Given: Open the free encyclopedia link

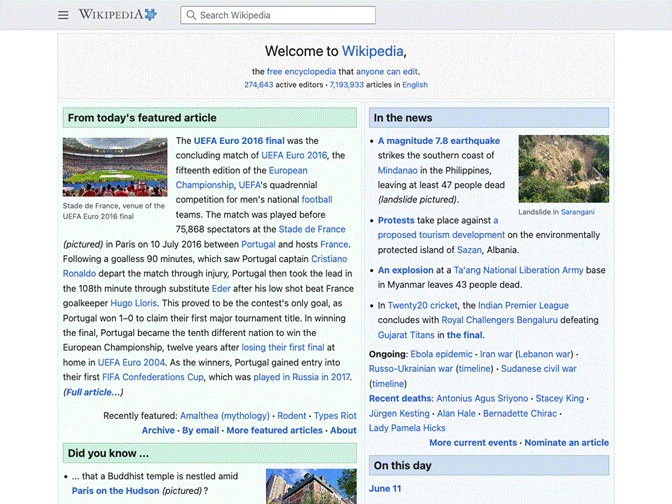Looking at the screenshot, I should (301, 72).
